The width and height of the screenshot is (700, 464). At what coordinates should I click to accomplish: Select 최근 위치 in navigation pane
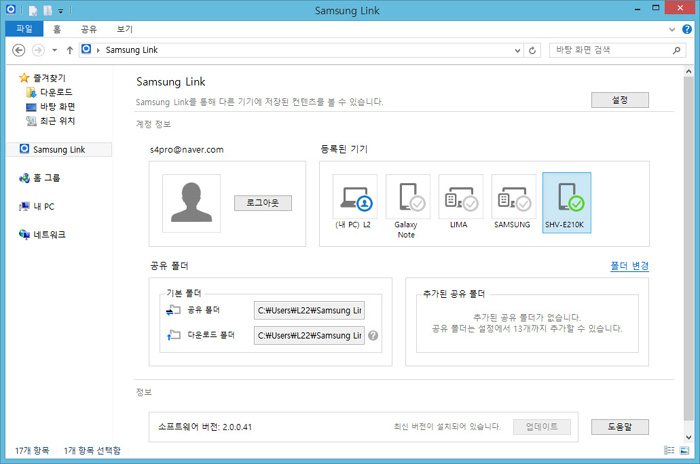(50, 121)
